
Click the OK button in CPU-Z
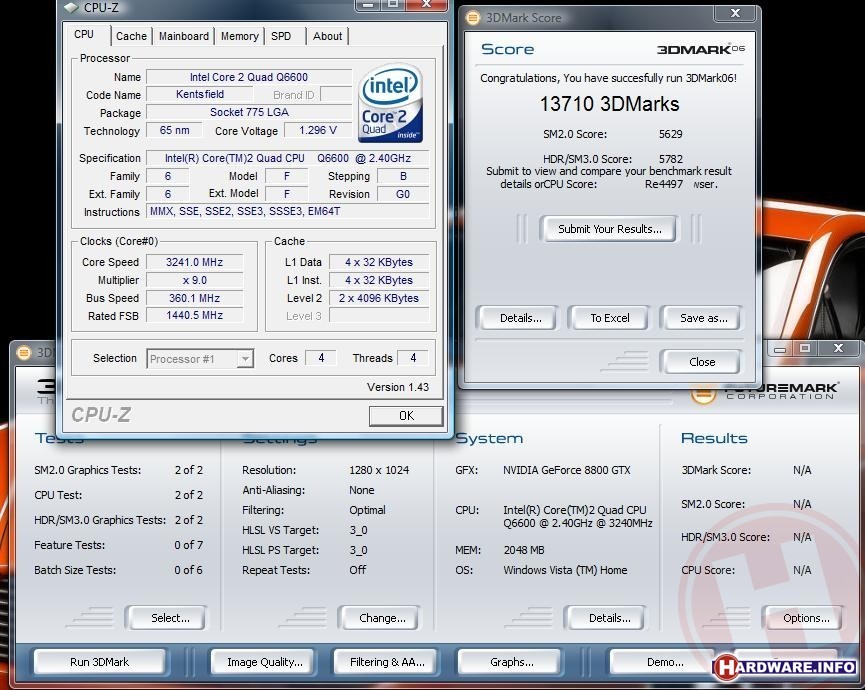406,416
